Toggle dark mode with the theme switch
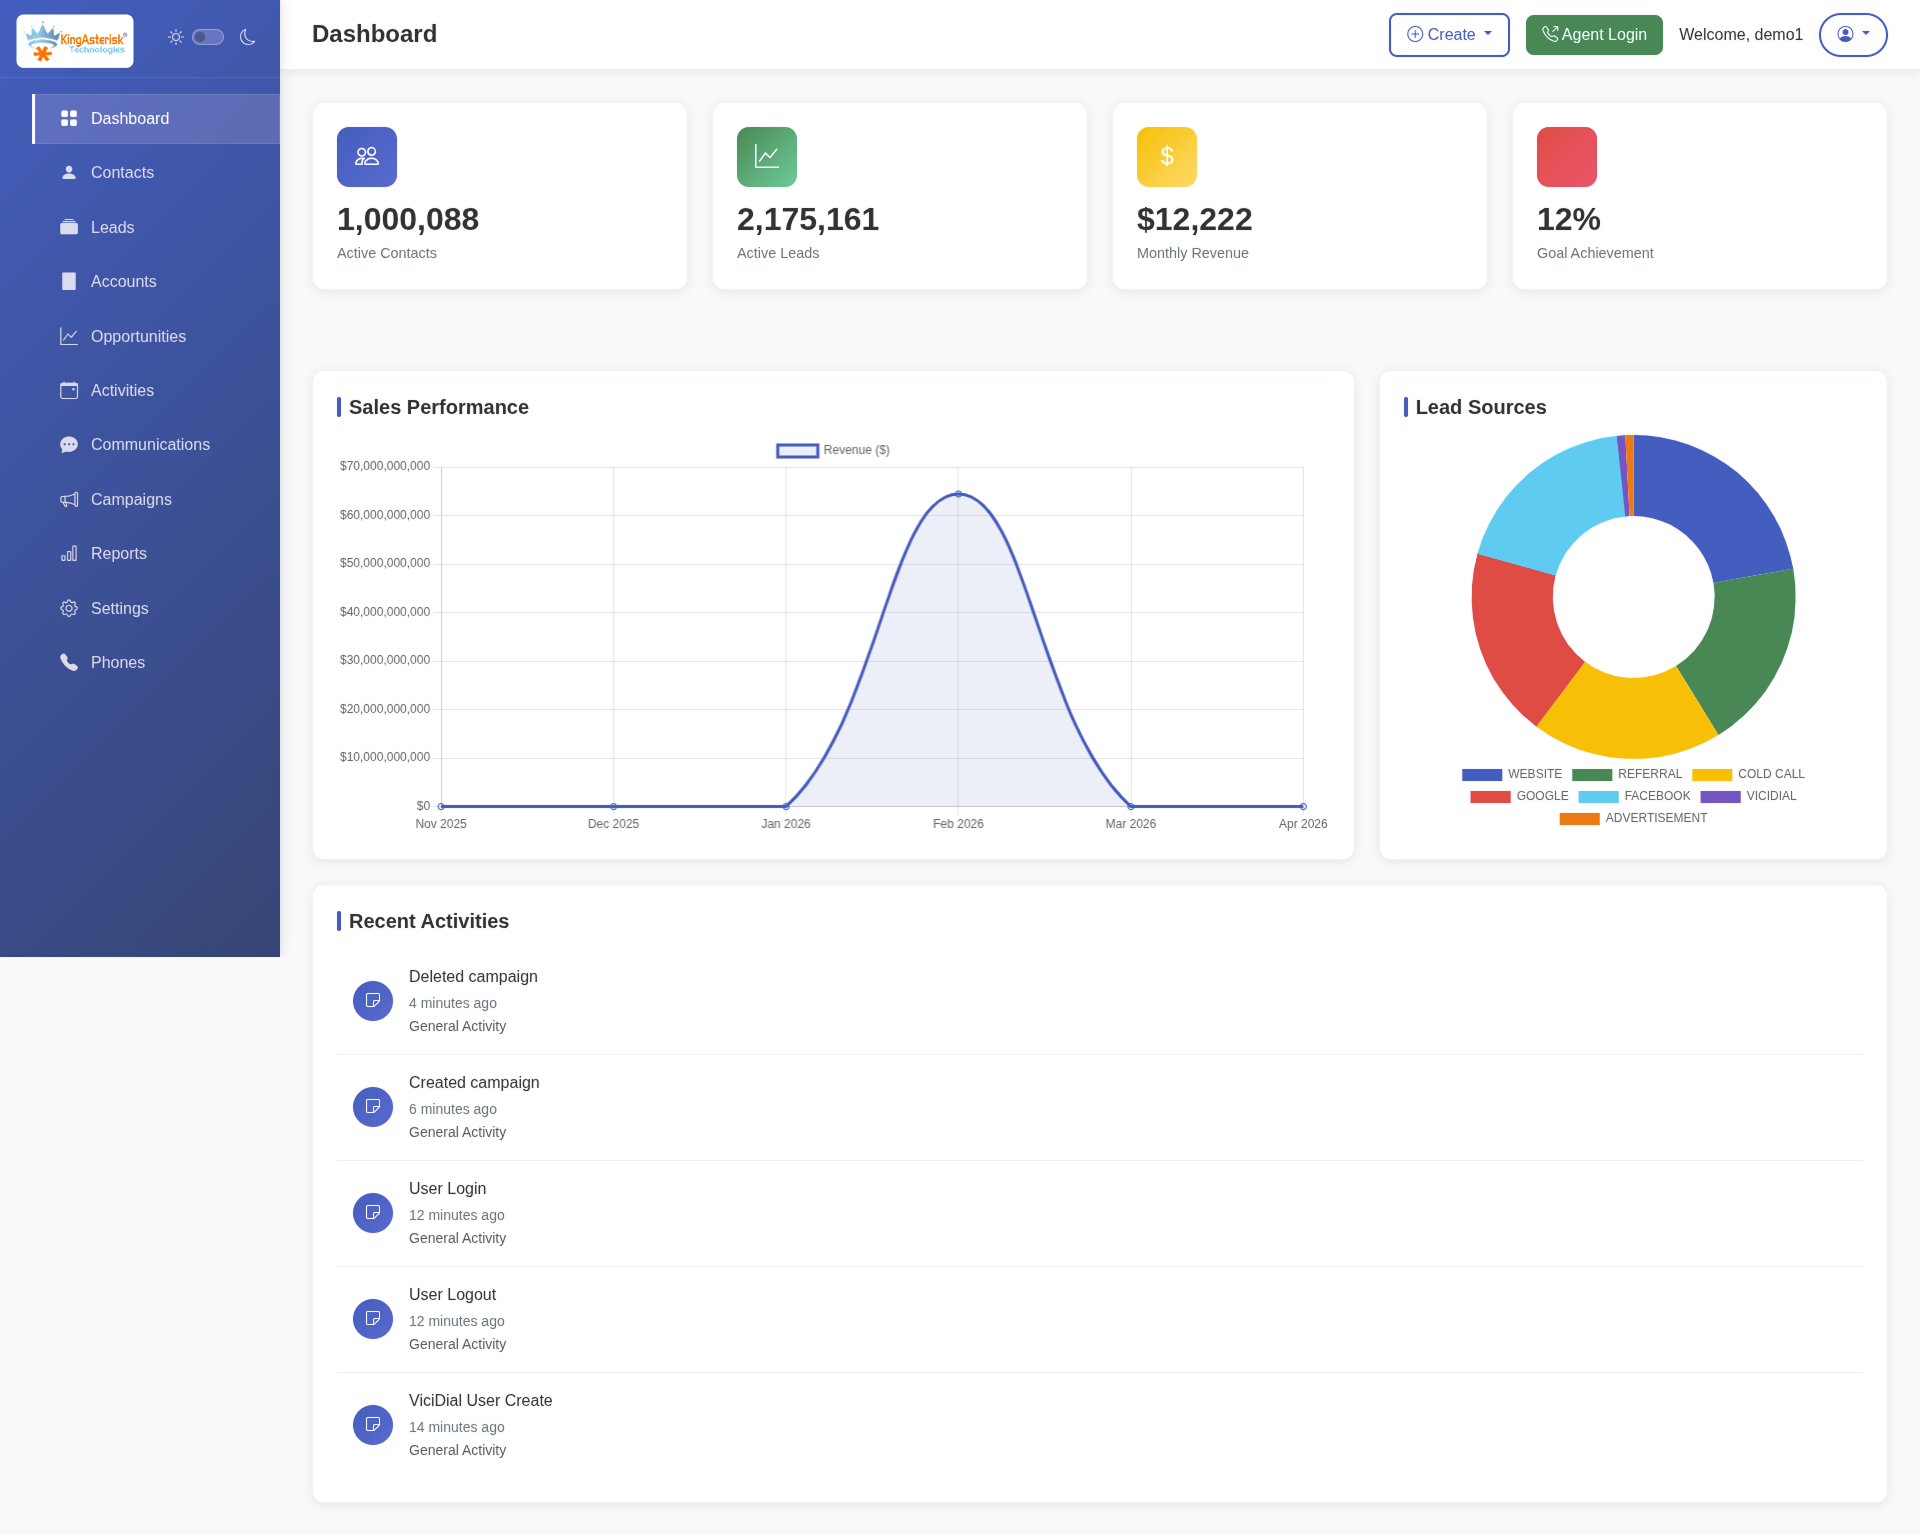The image size is (1920, 1535). [208, 36]
